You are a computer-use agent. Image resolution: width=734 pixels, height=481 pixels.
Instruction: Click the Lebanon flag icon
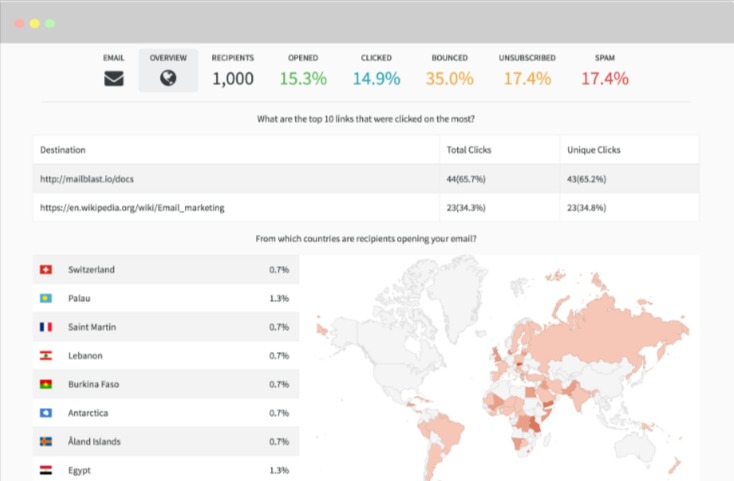coord(46,356)
